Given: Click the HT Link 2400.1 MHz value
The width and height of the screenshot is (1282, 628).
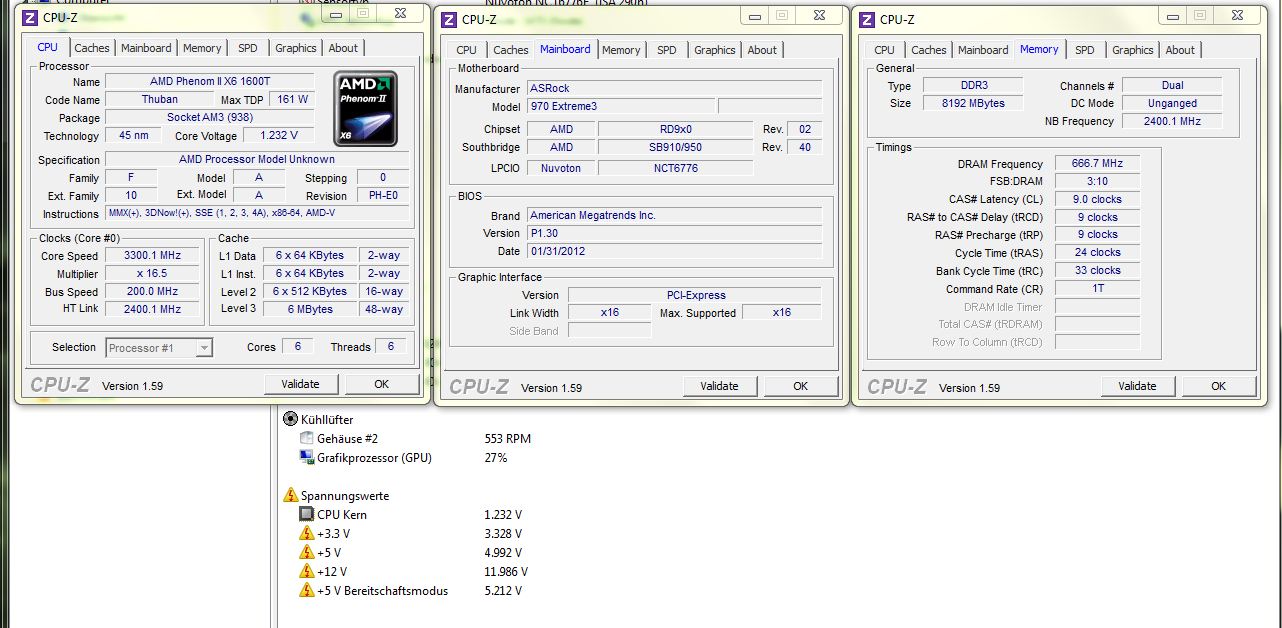Looking at the screenshot, I should [x=152, y=309].
